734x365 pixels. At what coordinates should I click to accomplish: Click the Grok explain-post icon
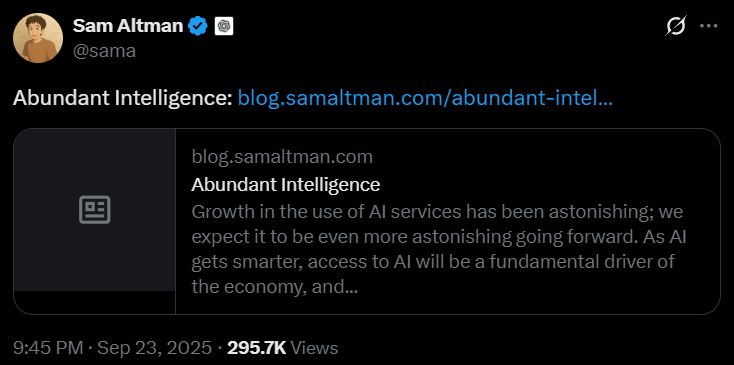pos(675,26)
